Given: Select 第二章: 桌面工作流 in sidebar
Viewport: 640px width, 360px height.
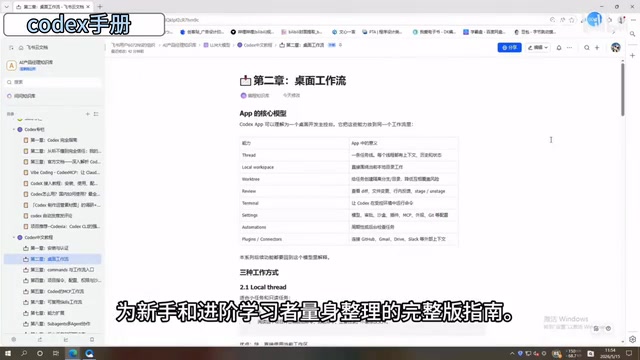Looking at the screenshot, I should coord(53,259).
